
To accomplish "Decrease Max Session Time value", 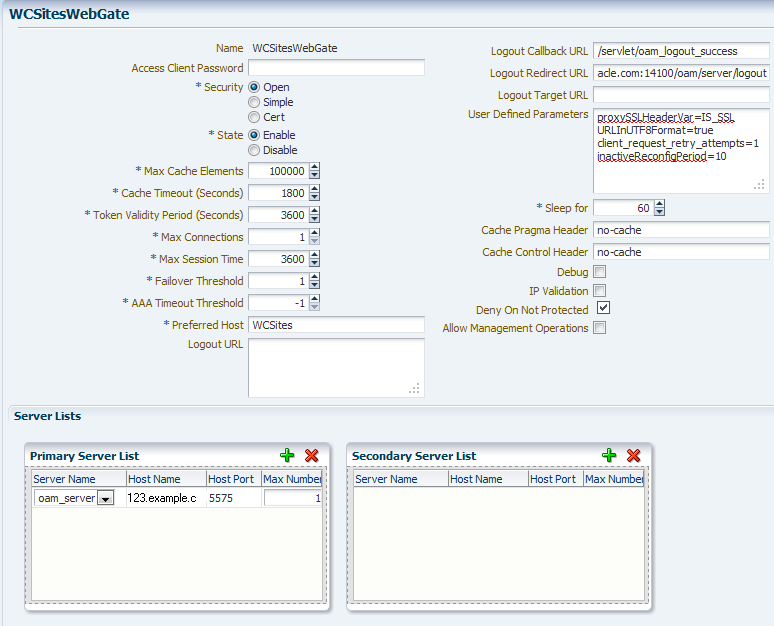I will point(314,263).
